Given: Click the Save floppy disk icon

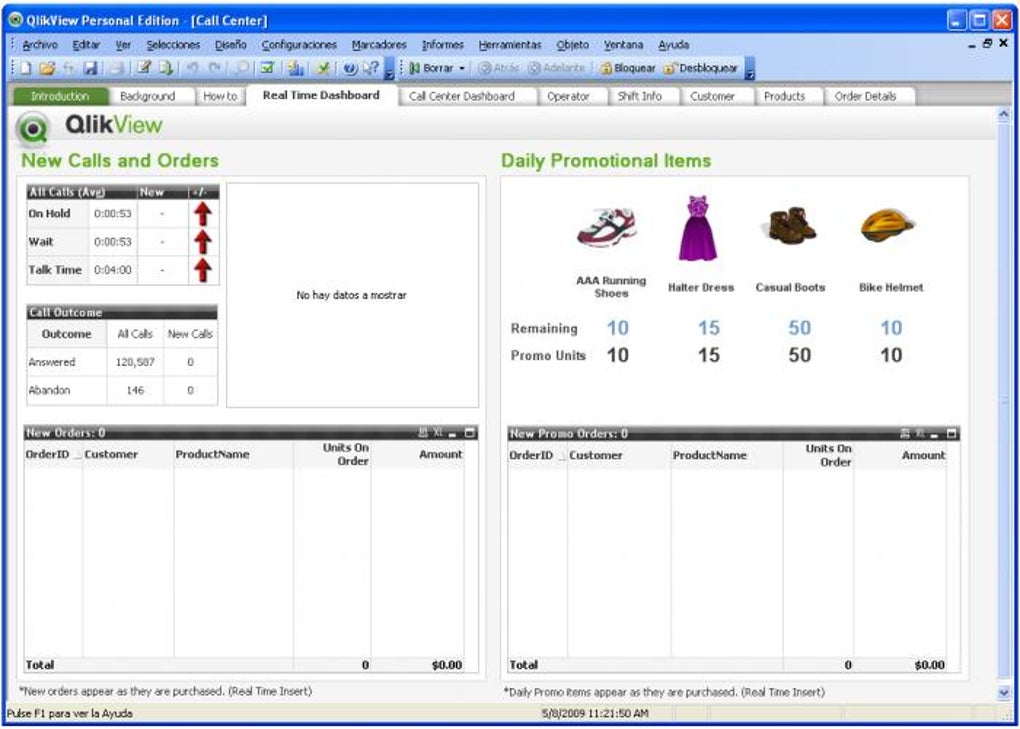Looking at the screenshot, I should (90, 68).
